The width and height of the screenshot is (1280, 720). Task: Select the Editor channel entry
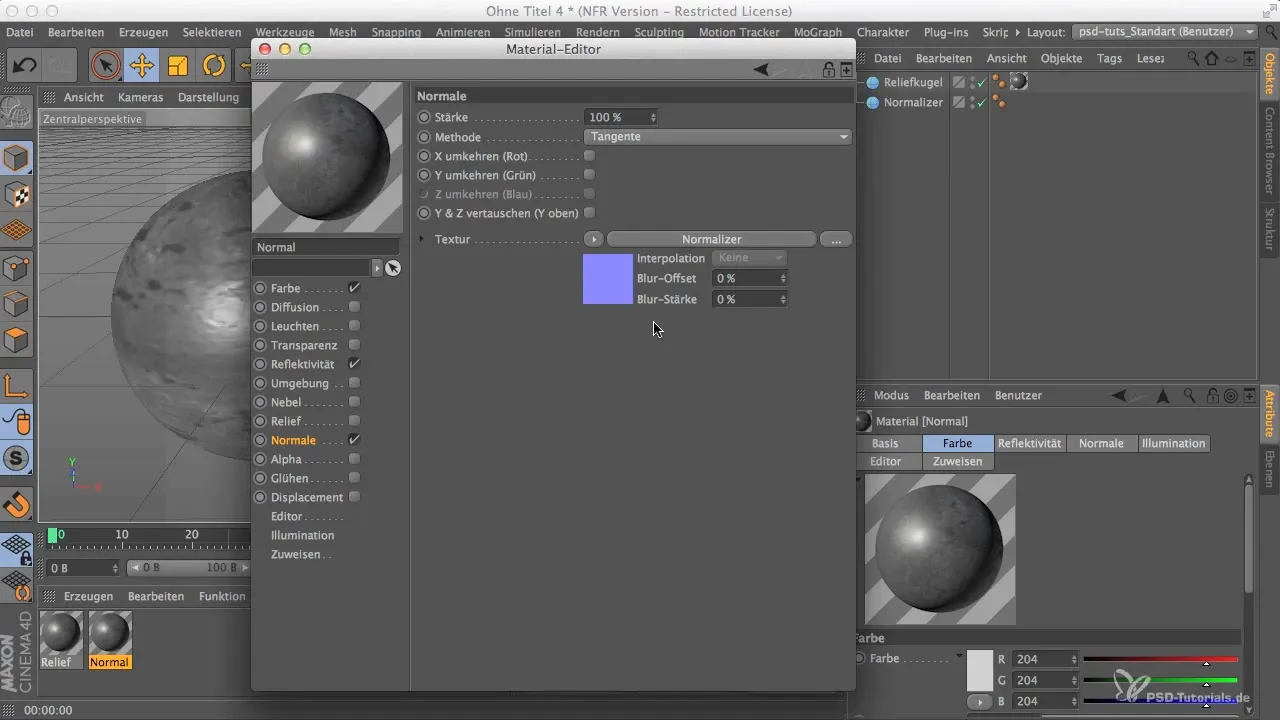(x=286, y=516)
